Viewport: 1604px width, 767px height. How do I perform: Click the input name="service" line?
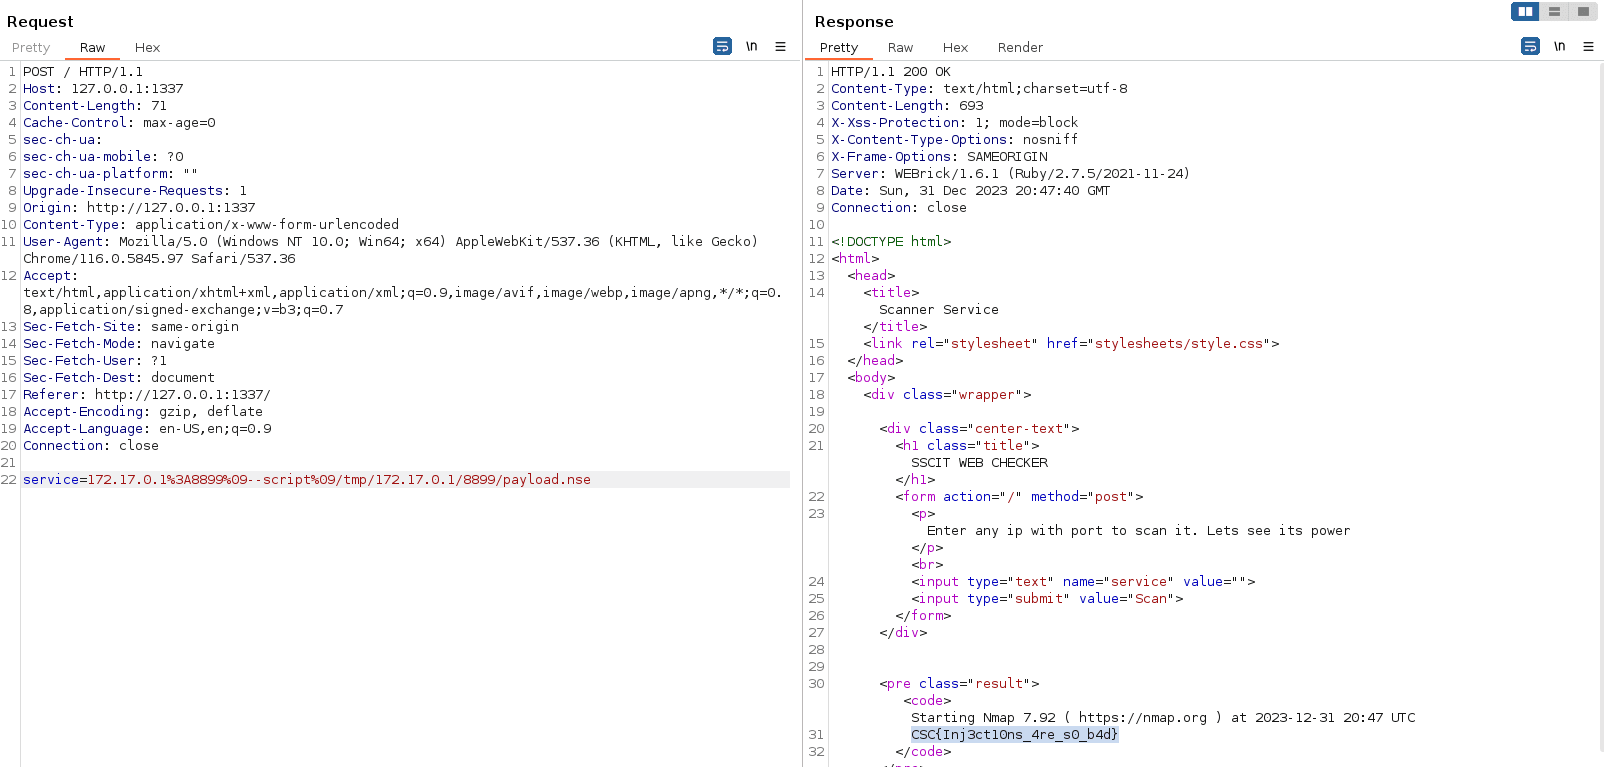(x=1083, y=582)
